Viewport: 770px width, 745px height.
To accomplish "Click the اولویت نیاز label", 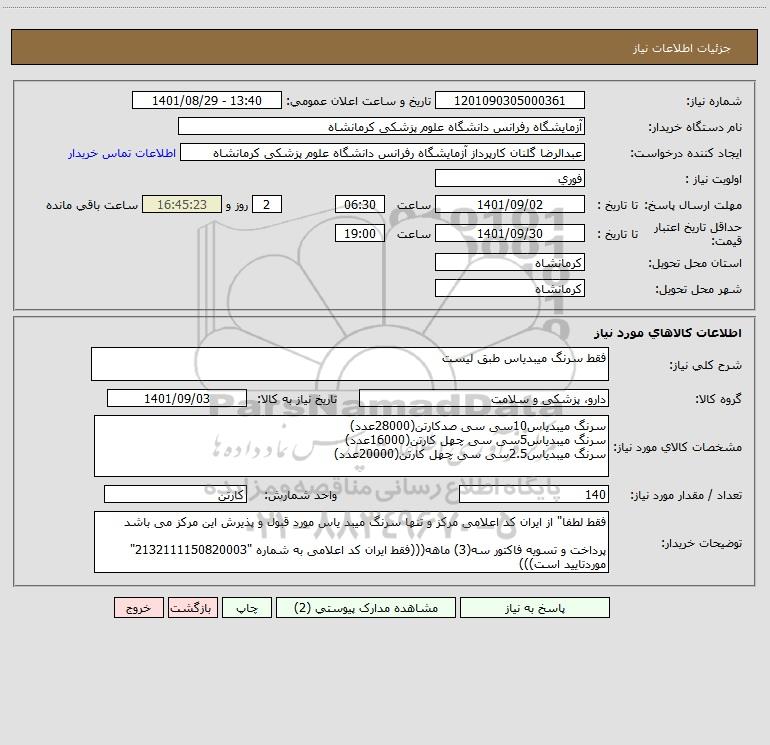I will (714, 180).
